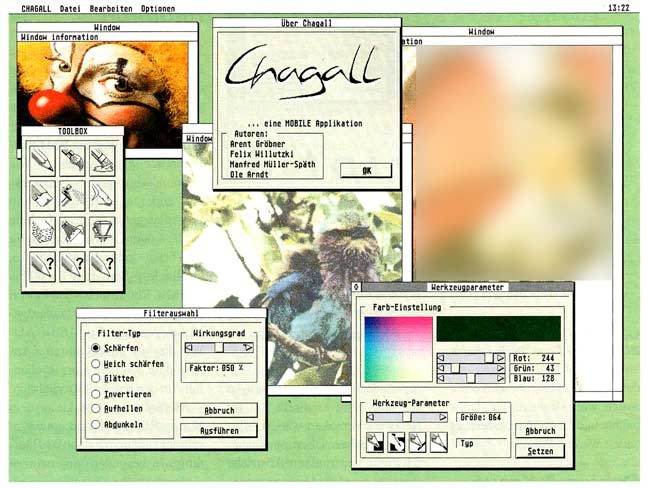Open the Optionen menu
The image size is (650, 488).
[157, 8]
